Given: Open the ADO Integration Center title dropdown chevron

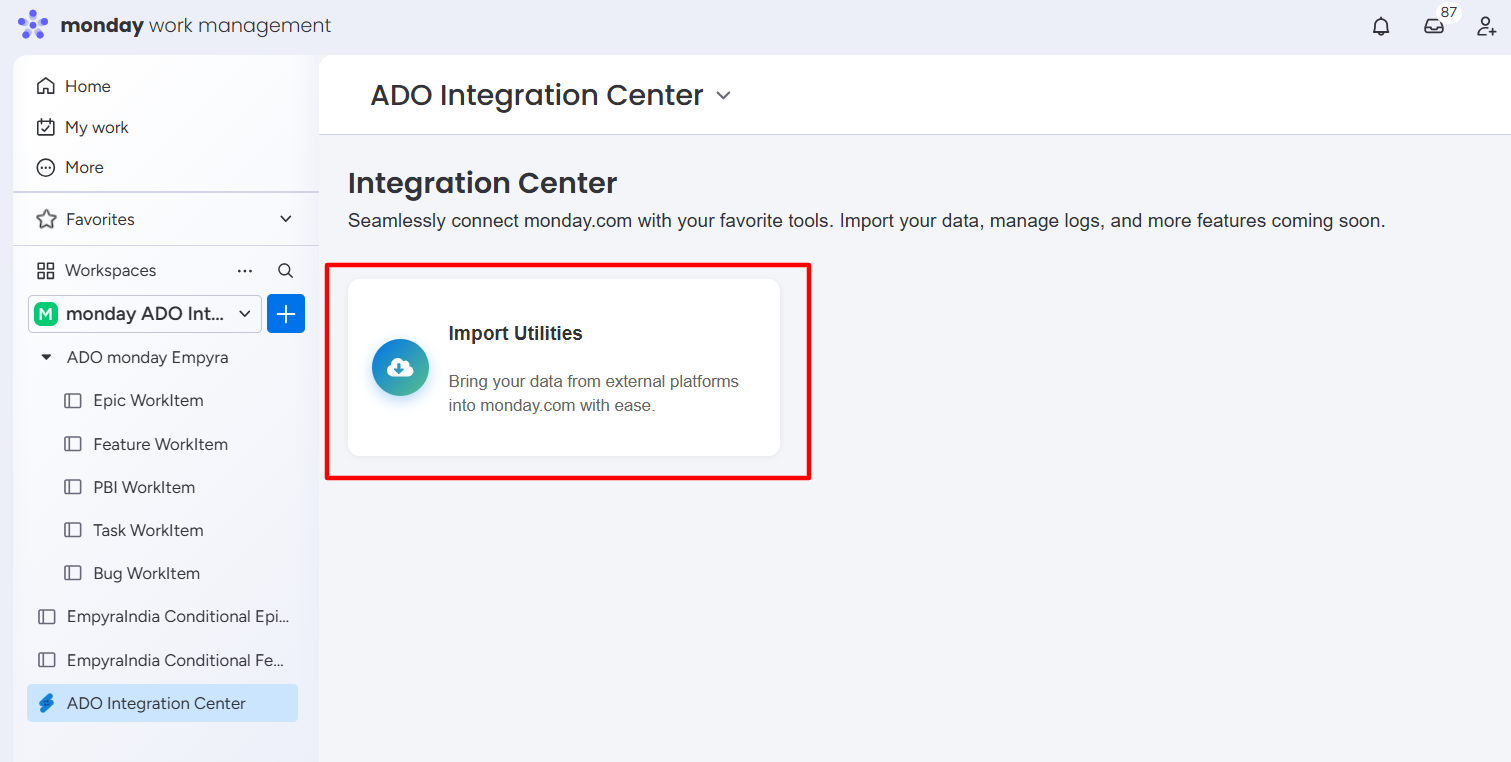Looking at the screenshot, I should point(724,95).
